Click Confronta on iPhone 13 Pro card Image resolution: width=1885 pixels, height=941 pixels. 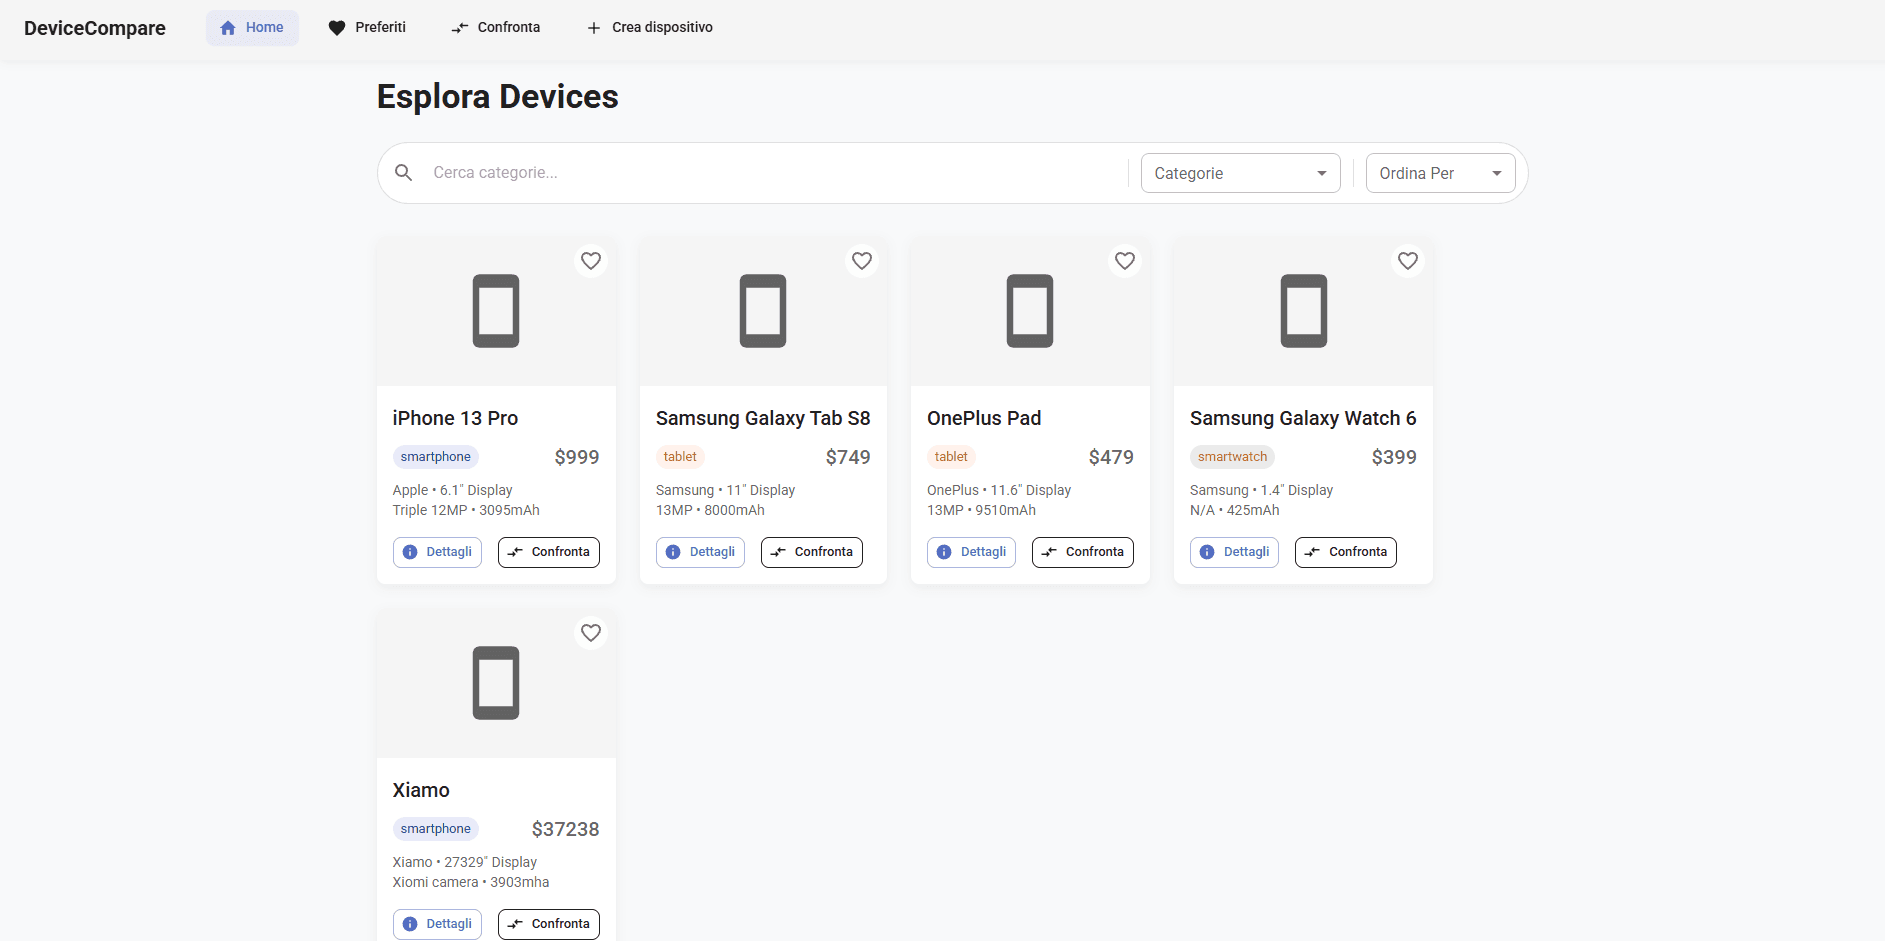coord(549,552)
